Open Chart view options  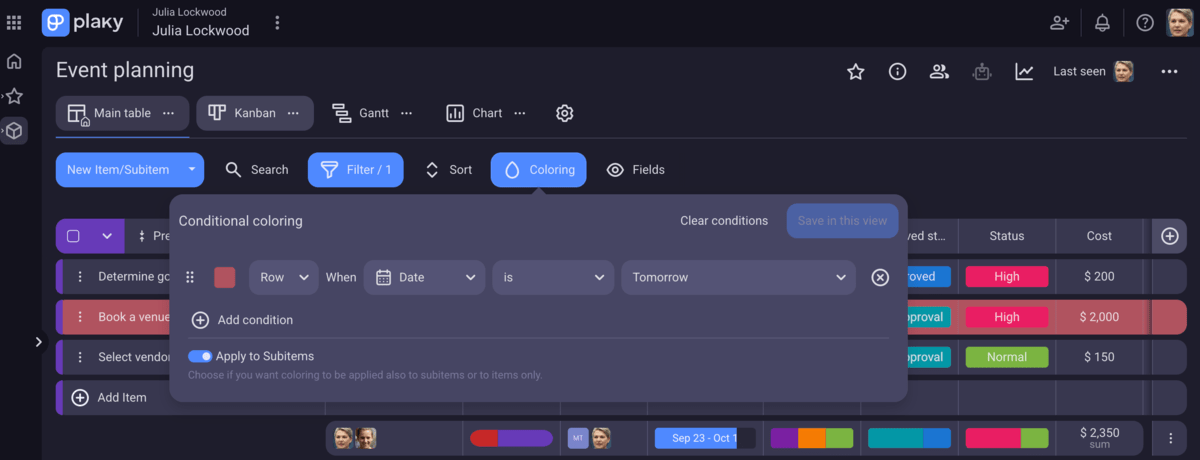520,113
